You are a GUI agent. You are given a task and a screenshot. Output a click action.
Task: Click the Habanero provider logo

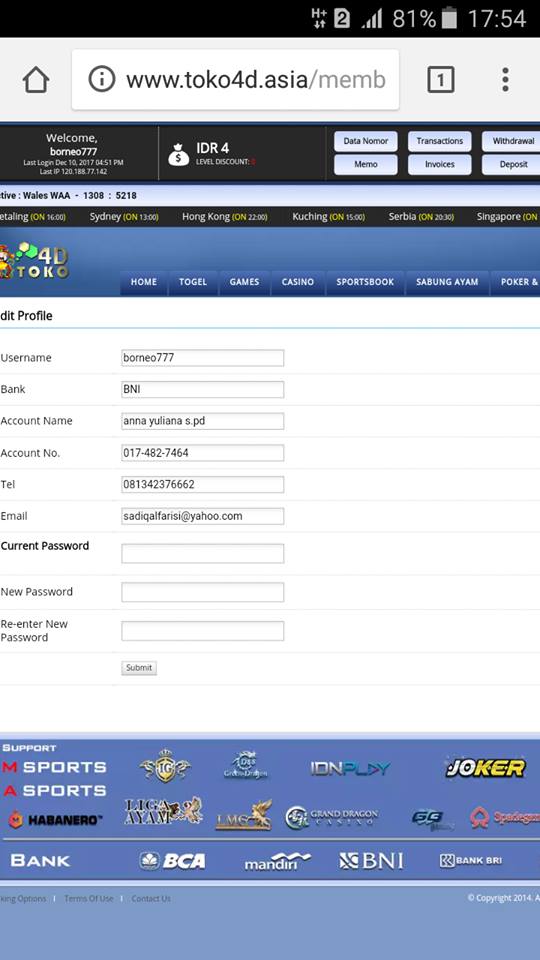point(56,819)
